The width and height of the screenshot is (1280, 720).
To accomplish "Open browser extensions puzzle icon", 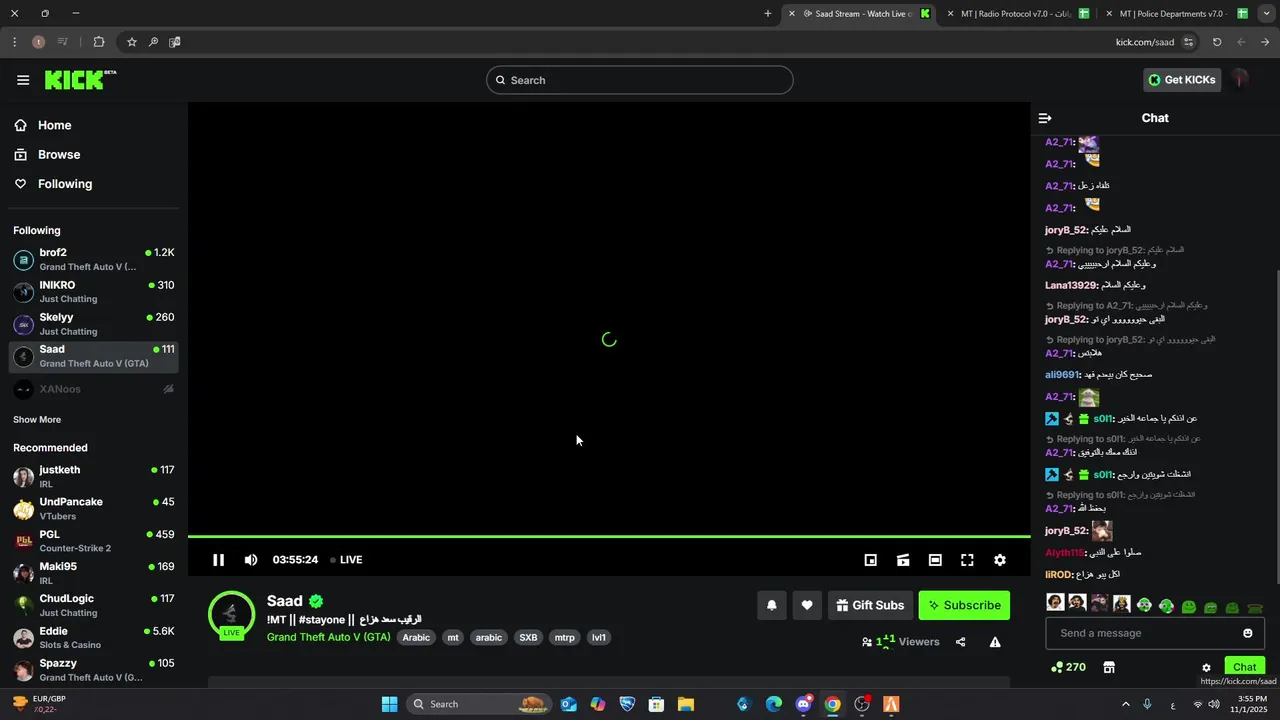I will click(99, 42).
